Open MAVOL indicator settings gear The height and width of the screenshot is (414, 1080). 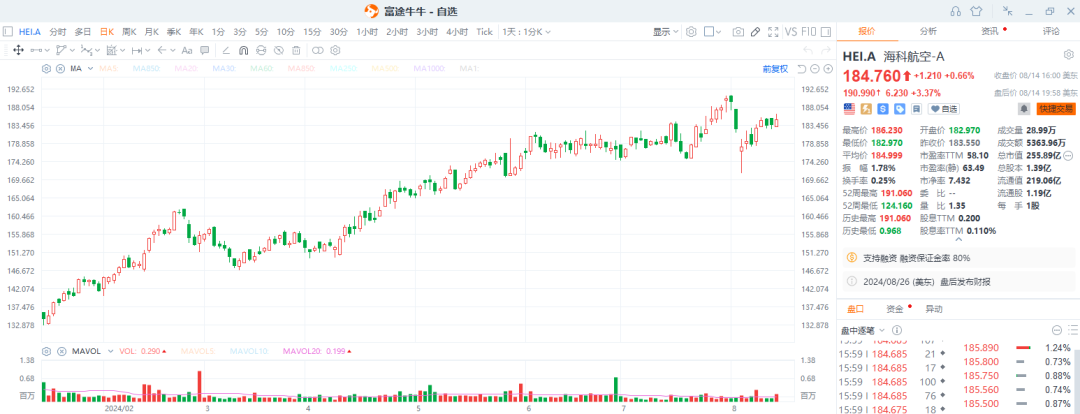click(x=47, y=351)
